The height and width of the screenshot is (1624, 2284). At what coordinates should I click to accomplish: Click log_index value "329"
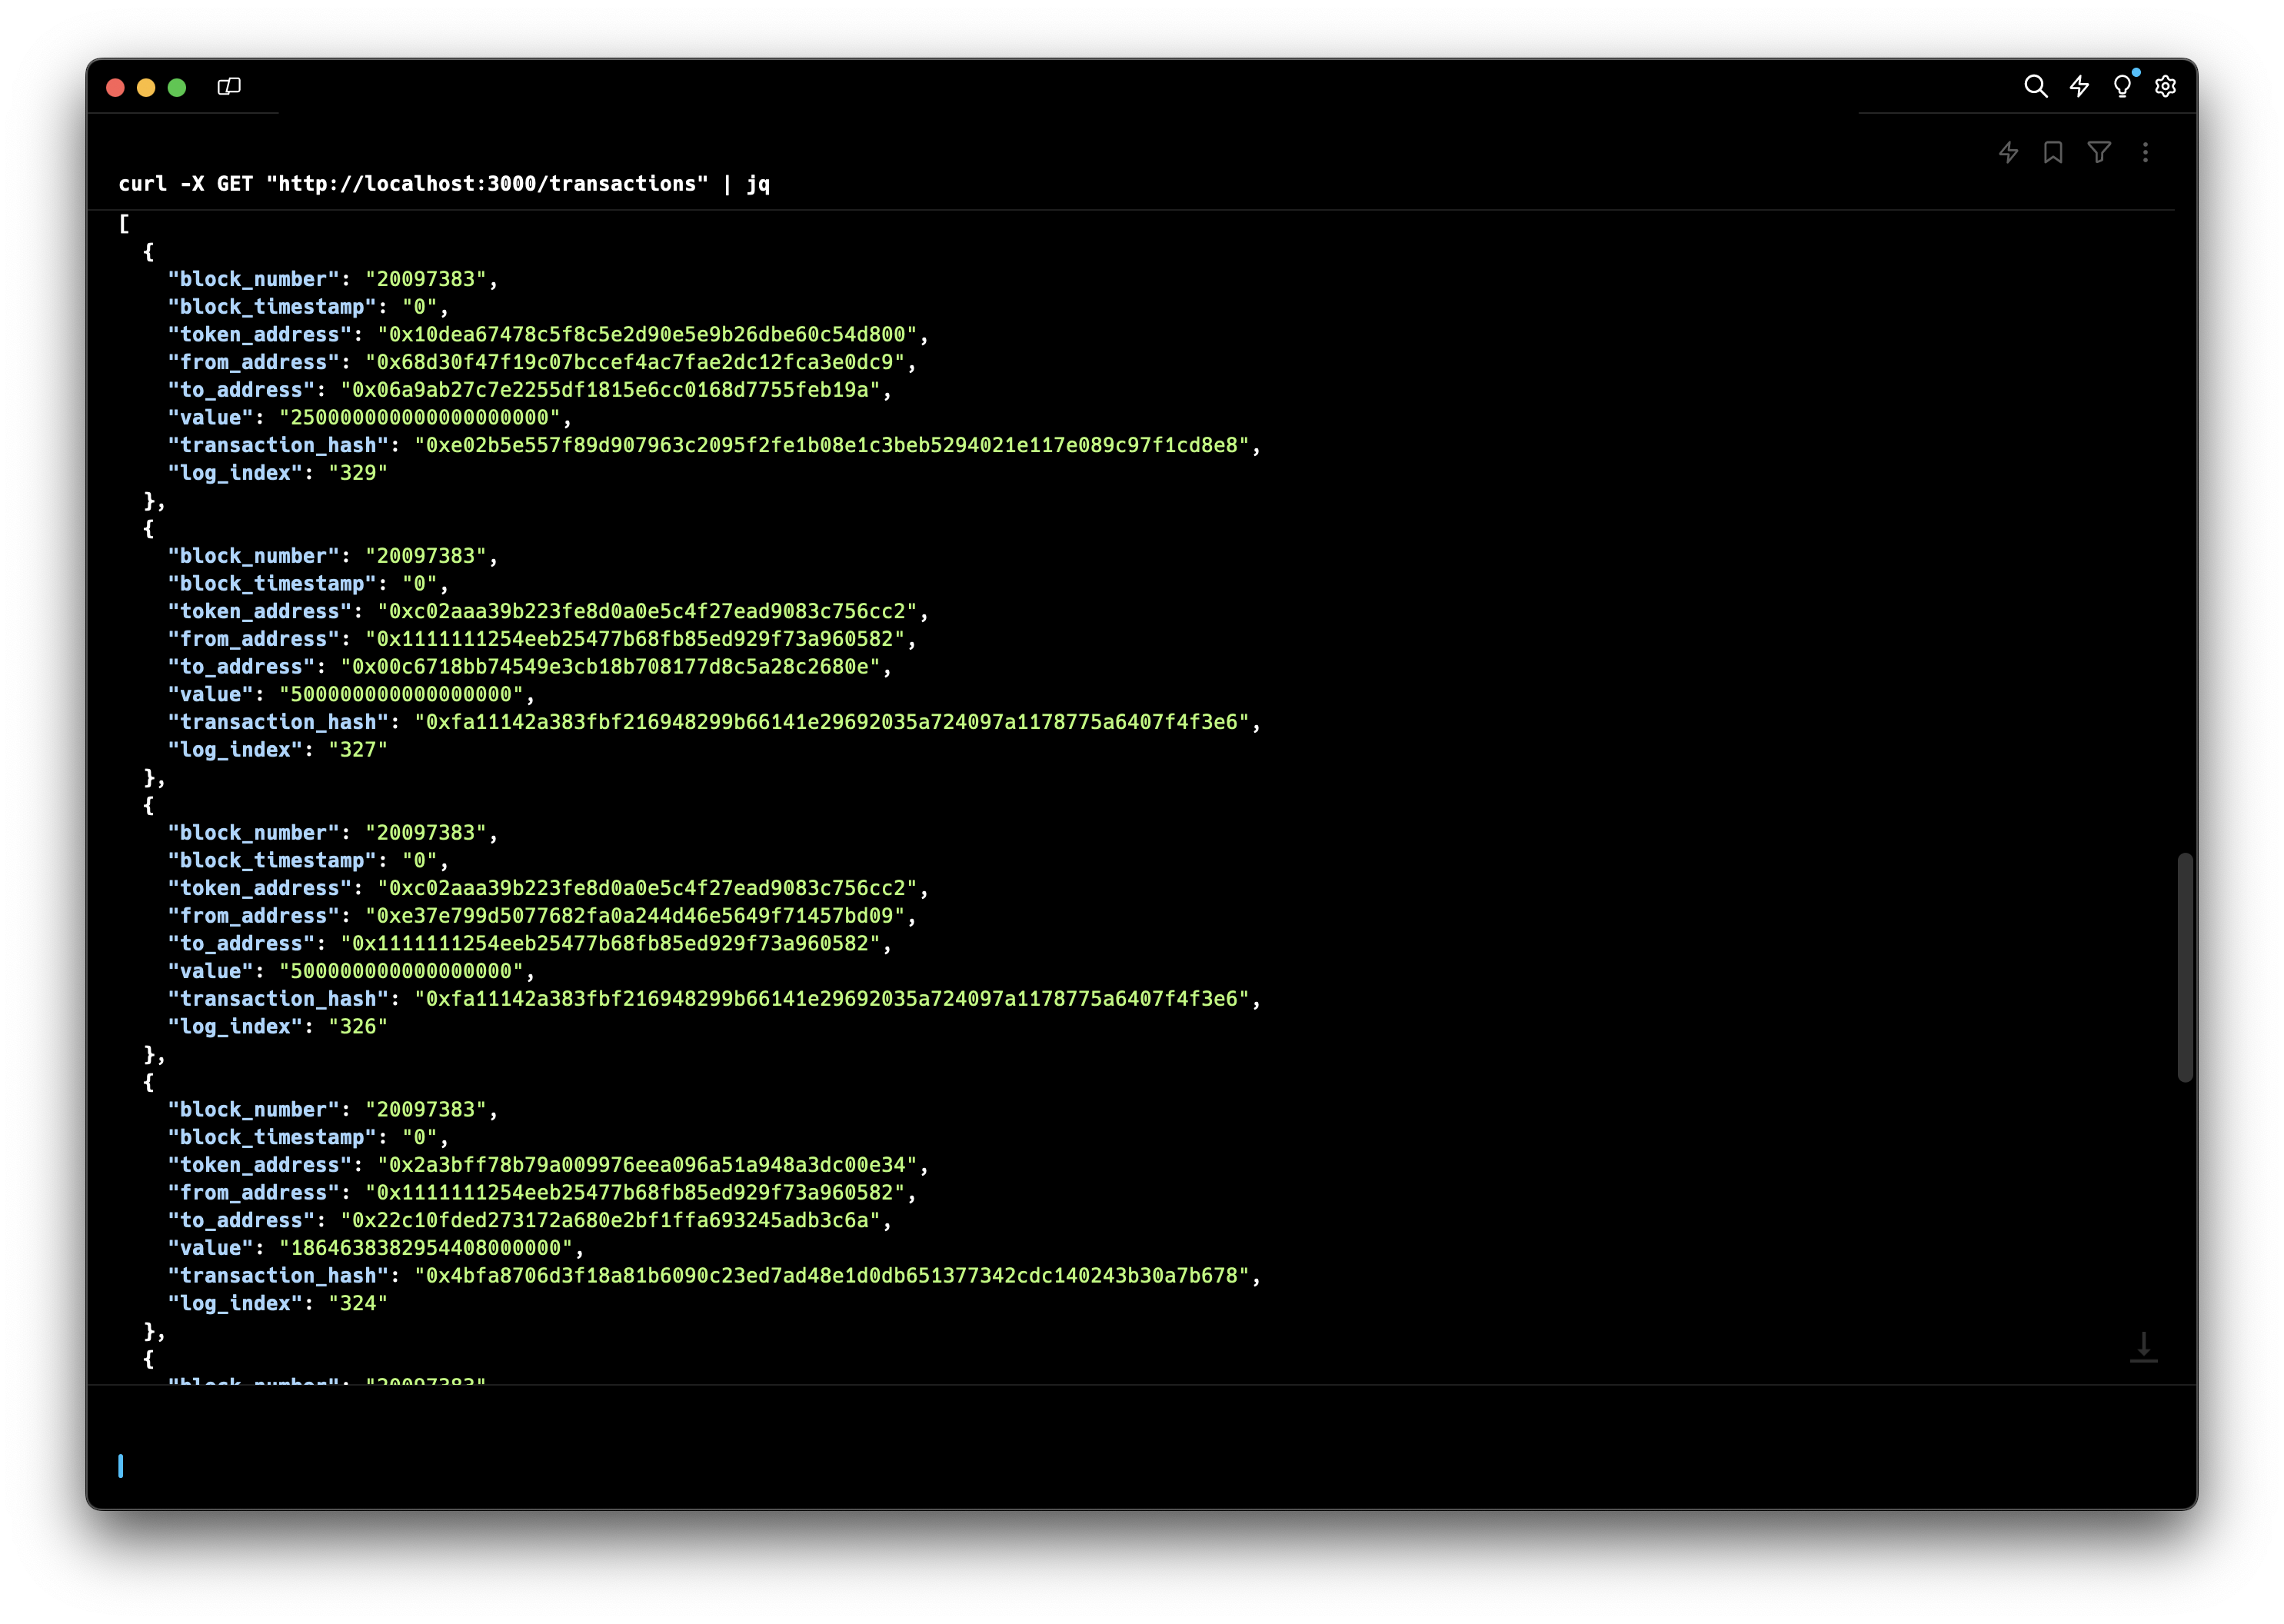click(x=358, y=473)
